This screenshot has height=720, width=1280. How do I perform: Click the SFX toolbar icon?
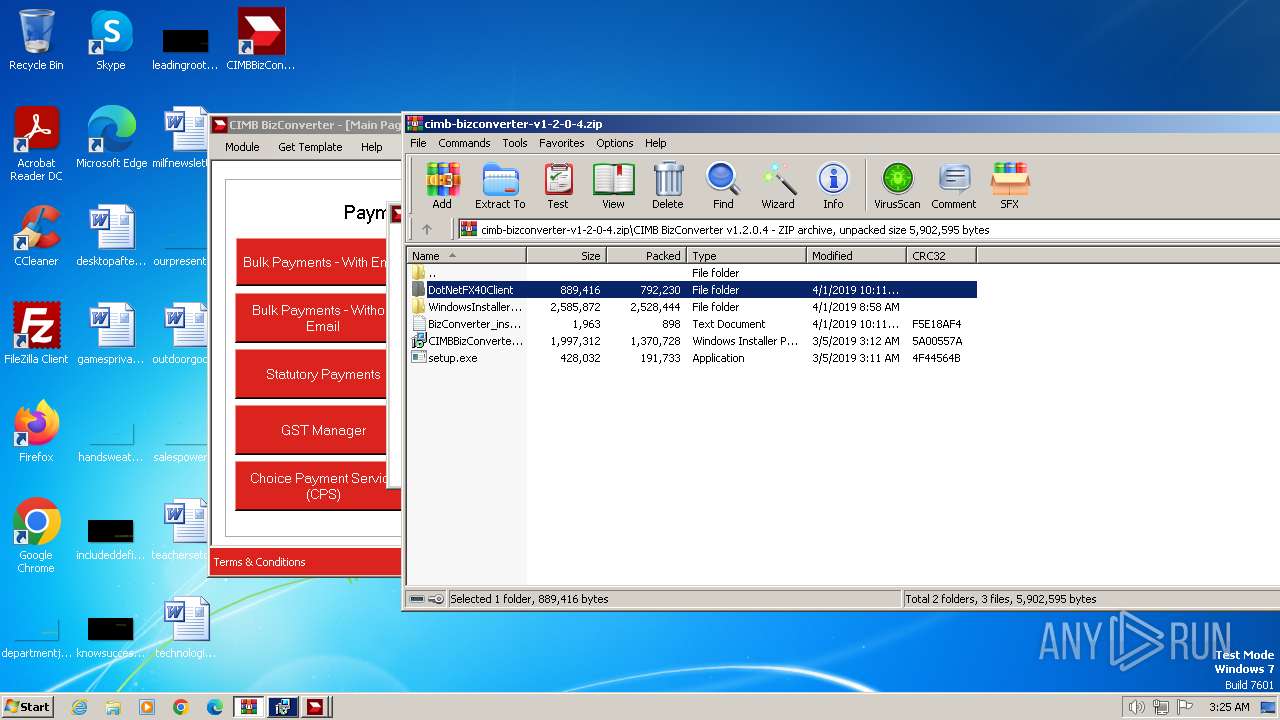(1010, 186)
